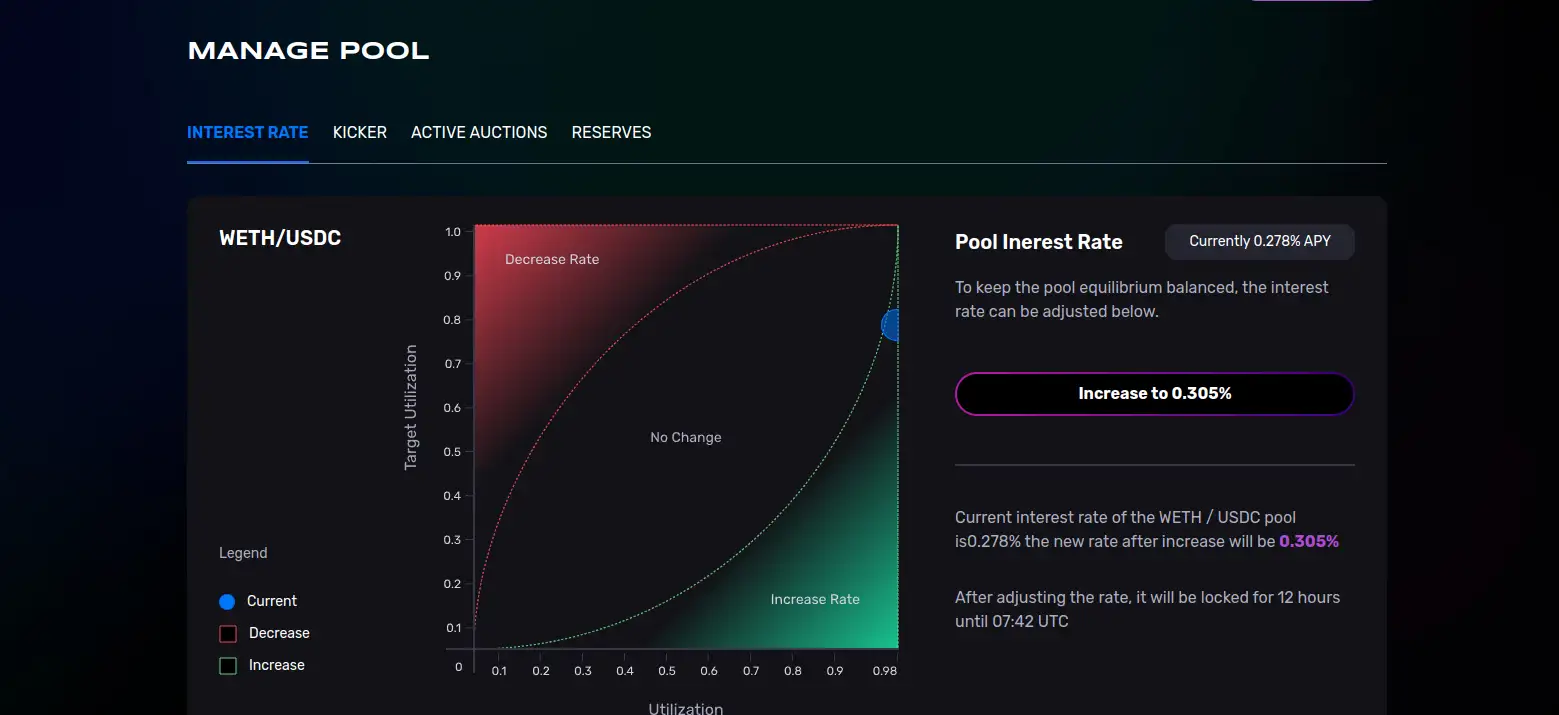The height and width of the screenshot is (715, 1559).
Task: Select the Reserves tab
Action: pyautogui.click(x=611, y=132)
